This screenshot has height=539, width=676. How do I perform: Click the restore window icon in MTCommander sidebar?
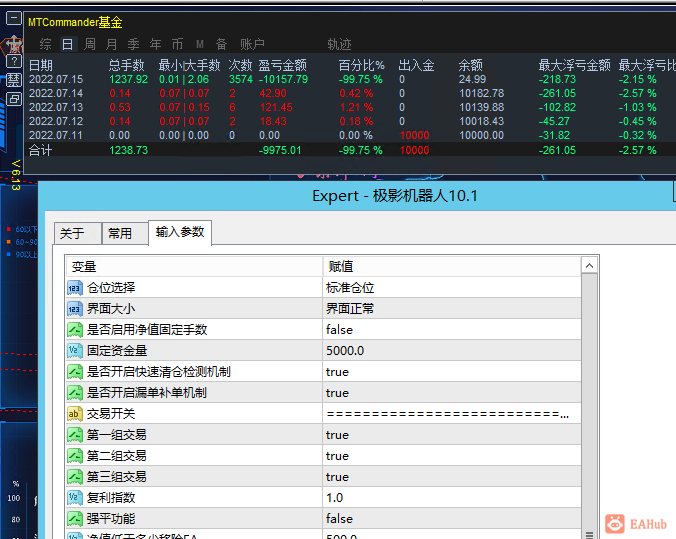[x=14, y=100]
